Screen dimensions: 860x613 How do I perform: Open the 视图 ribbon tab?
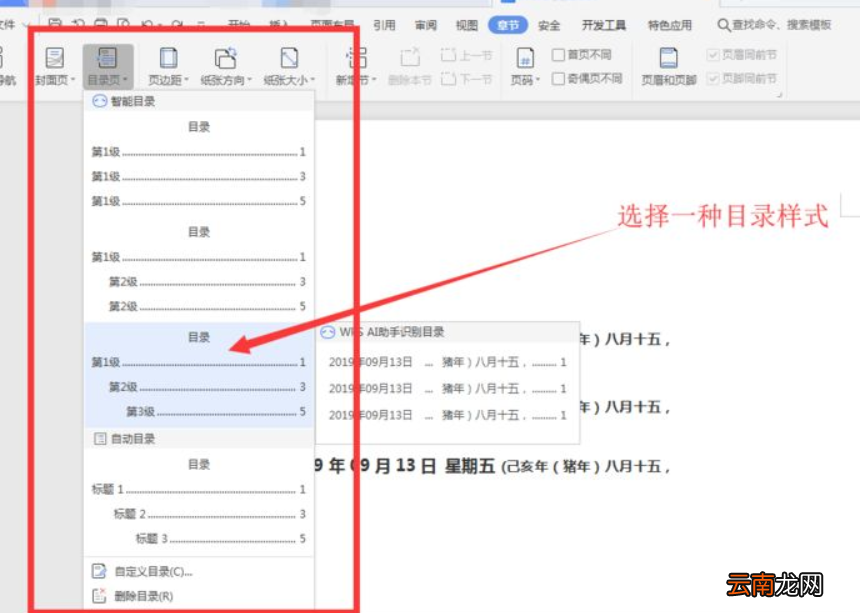(x=467, y=25)
